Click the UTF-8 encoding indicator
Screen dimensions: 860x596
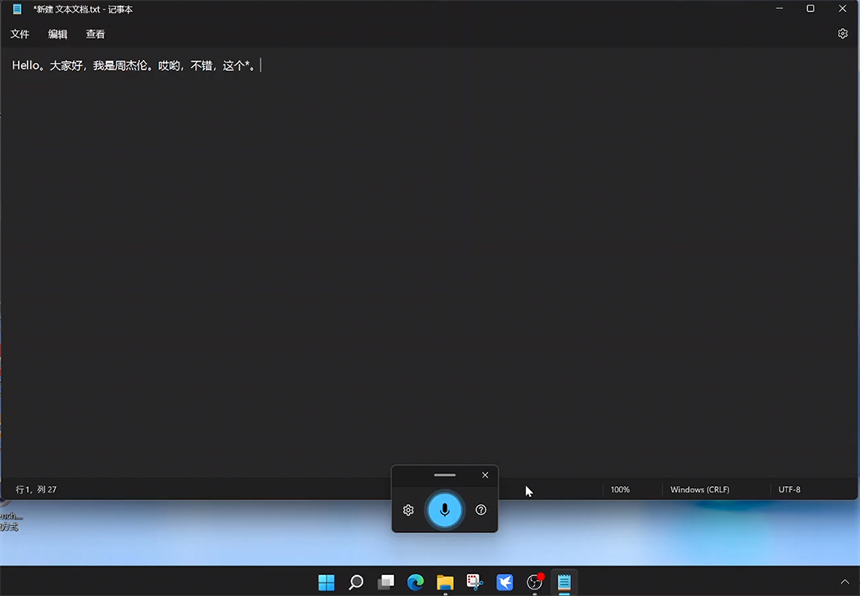[x=789, y=490]
